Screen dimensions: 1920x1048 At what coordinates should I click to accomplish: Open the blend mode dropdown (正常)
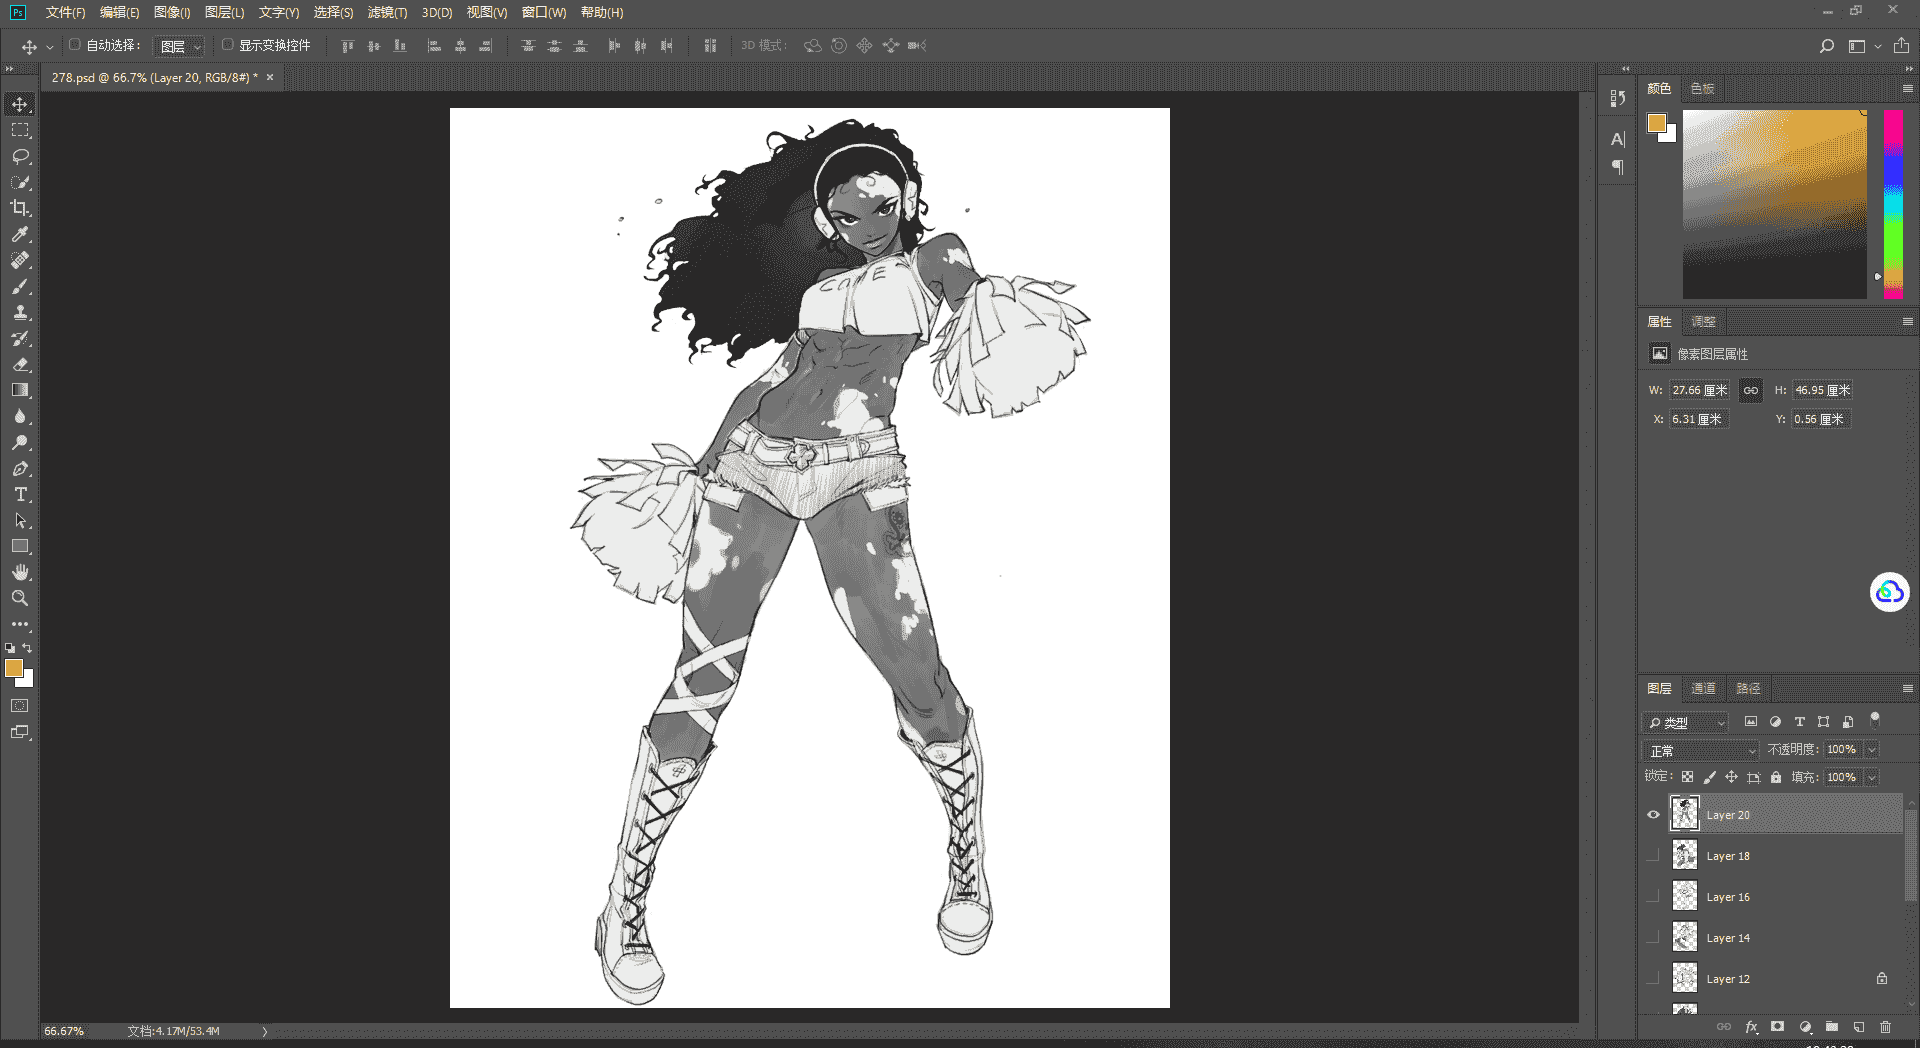click(x=1701, y=750)
